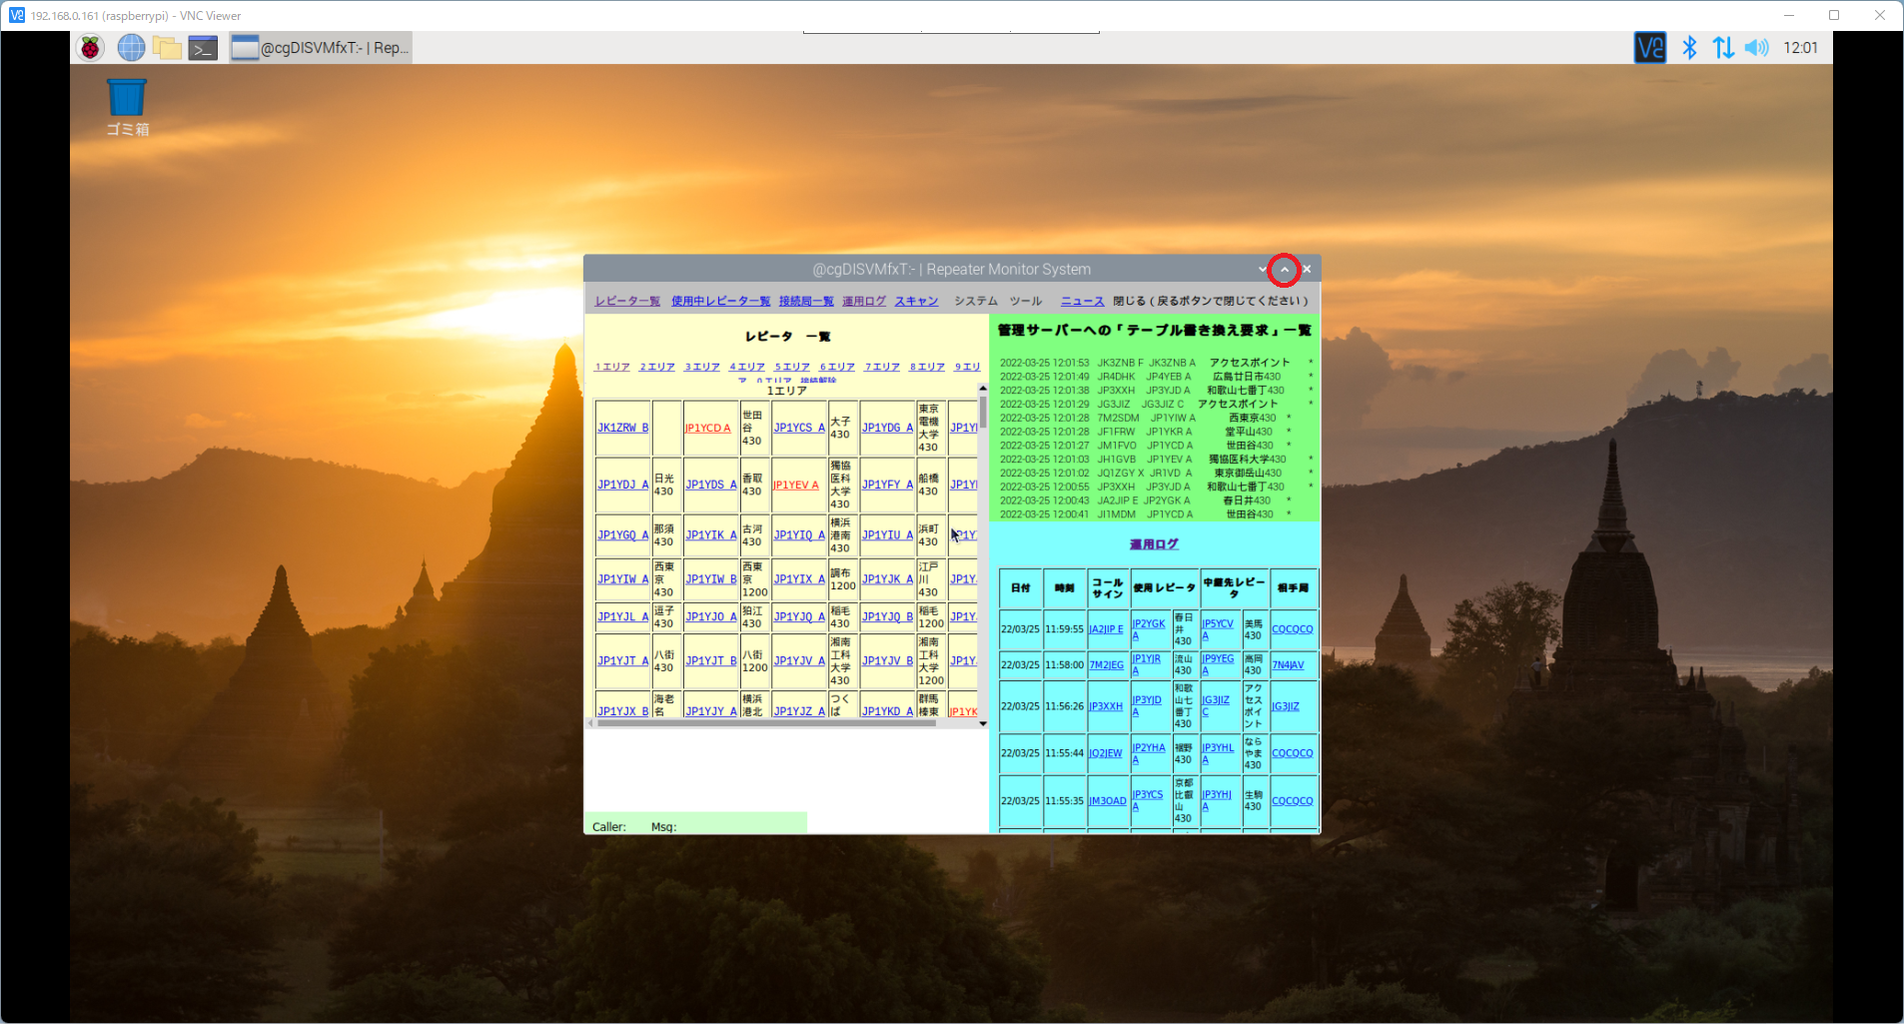Image resolution: width=1904 pixels, height=1024 pixels.
Task: Select repeater JP1YJT B
Action: tap(711, 661)
